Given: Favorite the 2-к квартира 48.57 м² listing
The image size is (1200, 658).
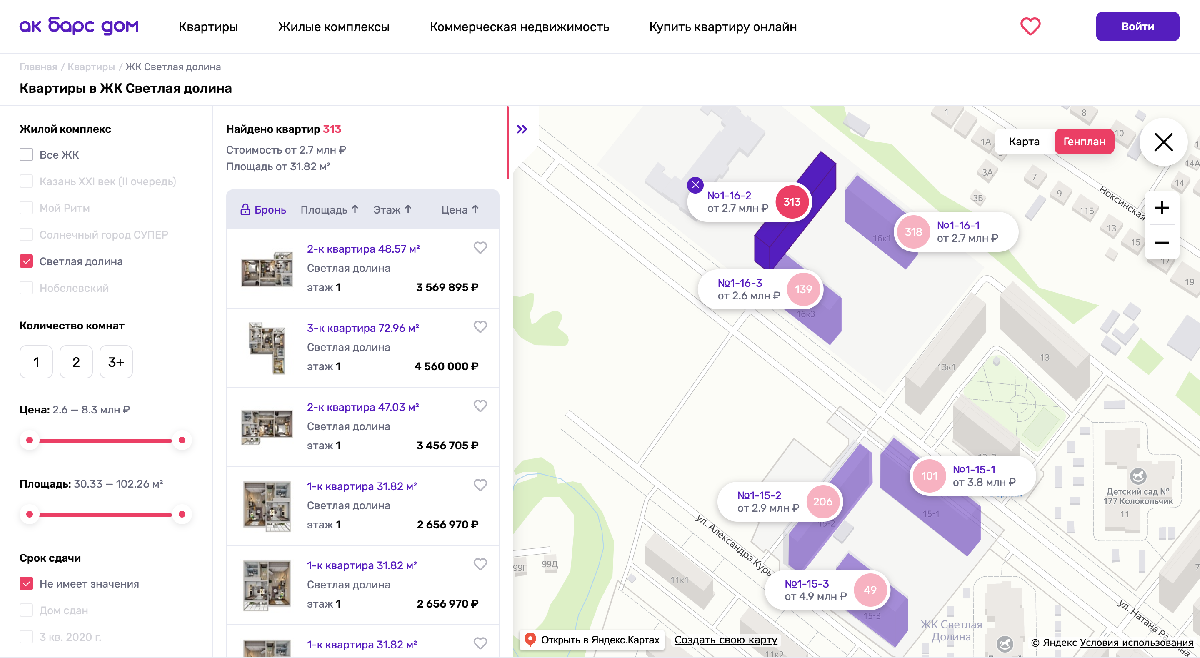Looking at the screenshot, I should coord(480,248).
